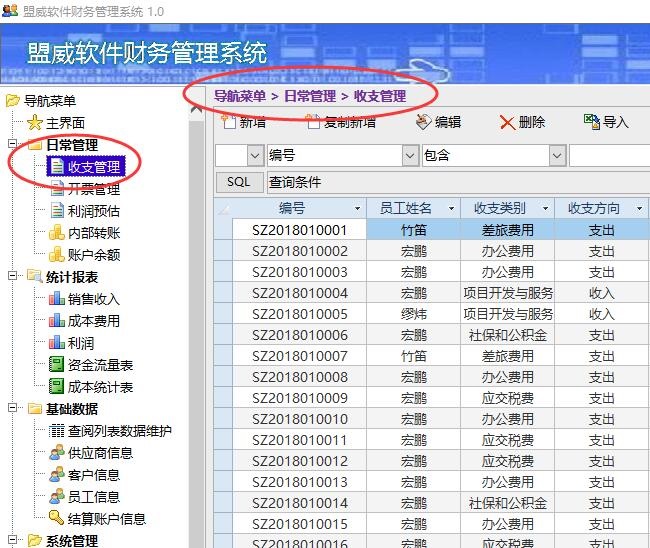Click the 客户信息 people icon
Viewport: 650px width, 548px height.
pos(57,475)
